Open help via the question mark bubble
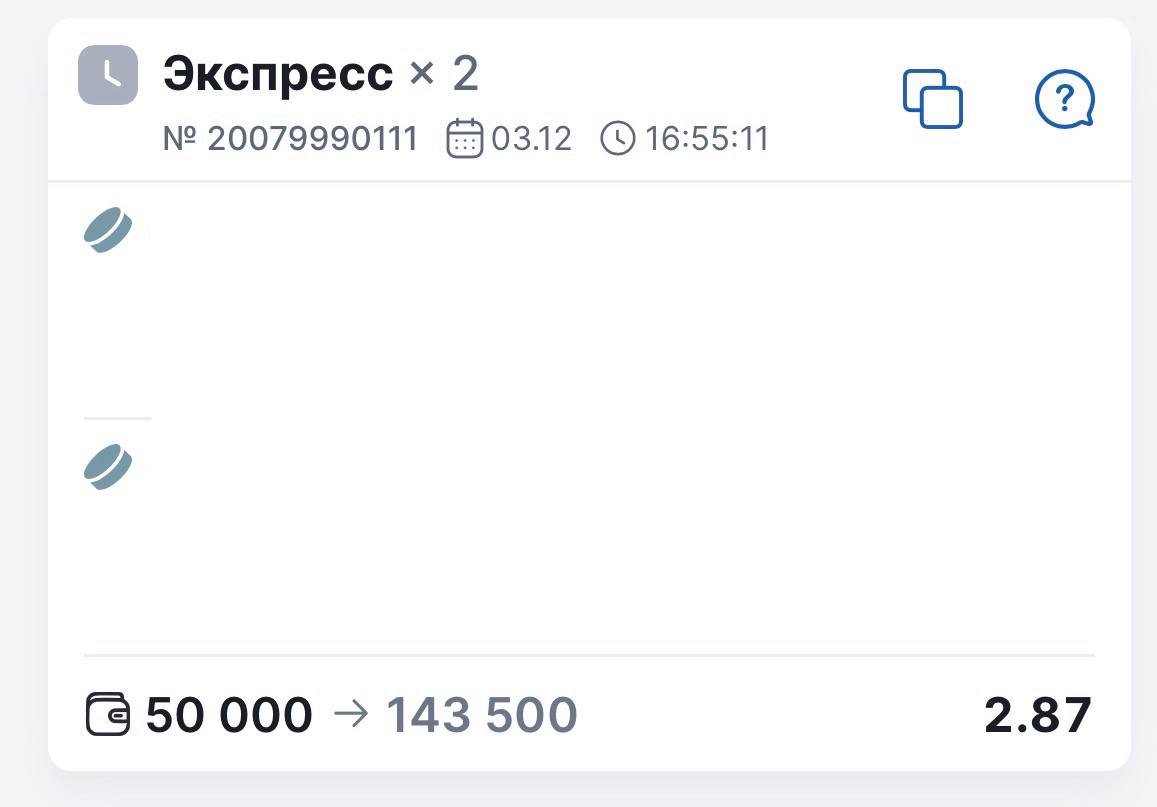 tap(1064, 99)
